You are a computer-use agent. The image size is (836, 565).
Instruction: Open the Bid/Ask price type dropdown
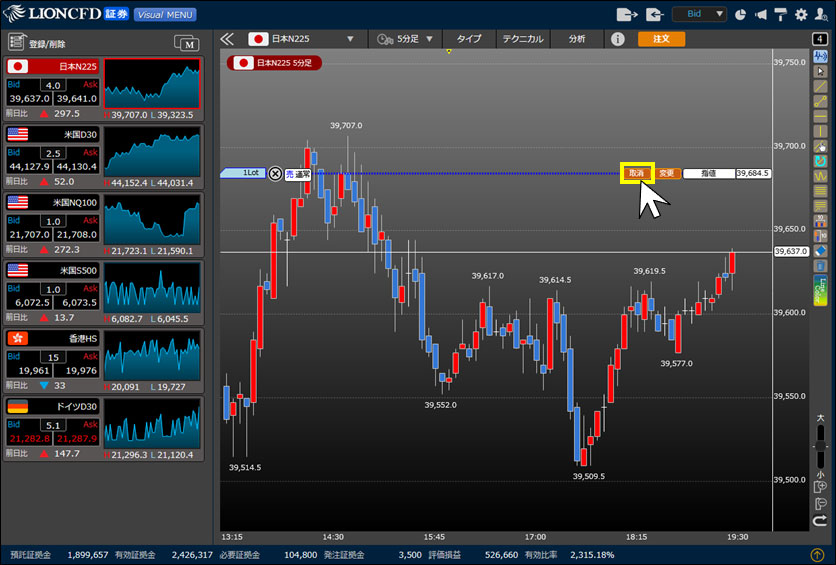700,15
